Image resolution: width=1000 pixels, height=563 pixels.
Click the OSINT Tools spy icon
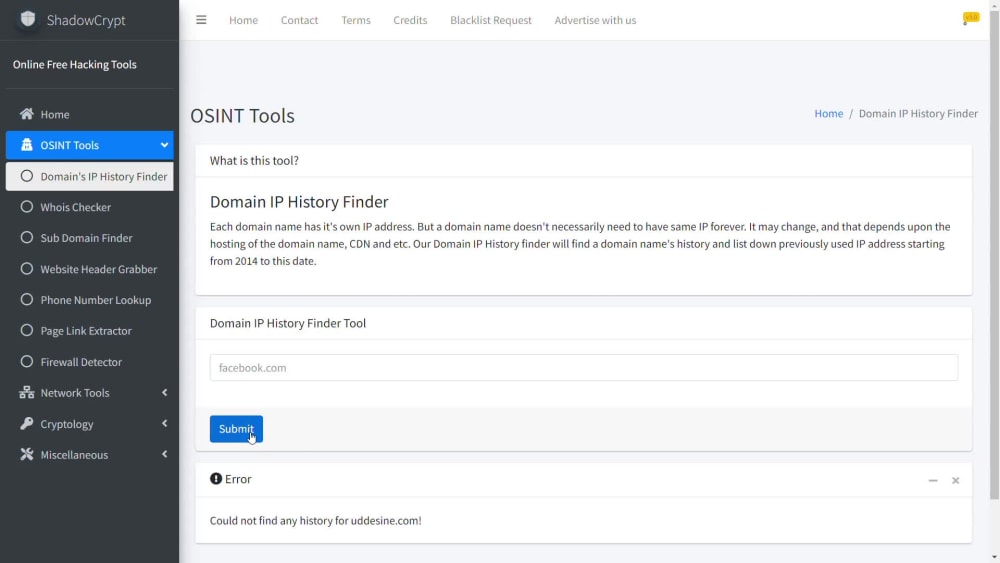26,145
